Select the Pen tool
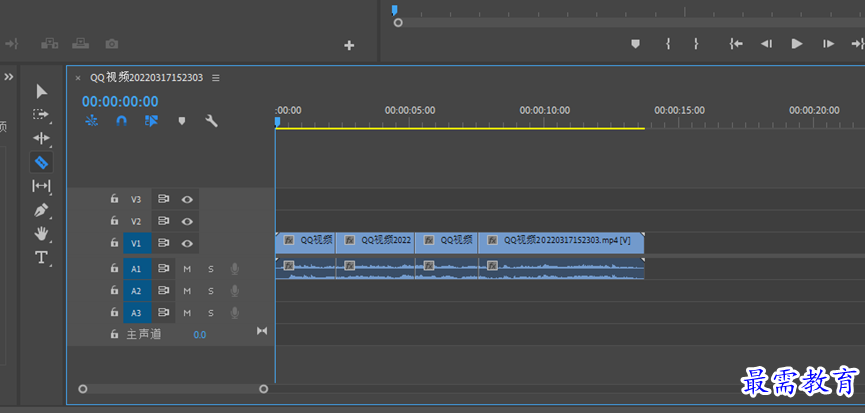 [41, 210]
